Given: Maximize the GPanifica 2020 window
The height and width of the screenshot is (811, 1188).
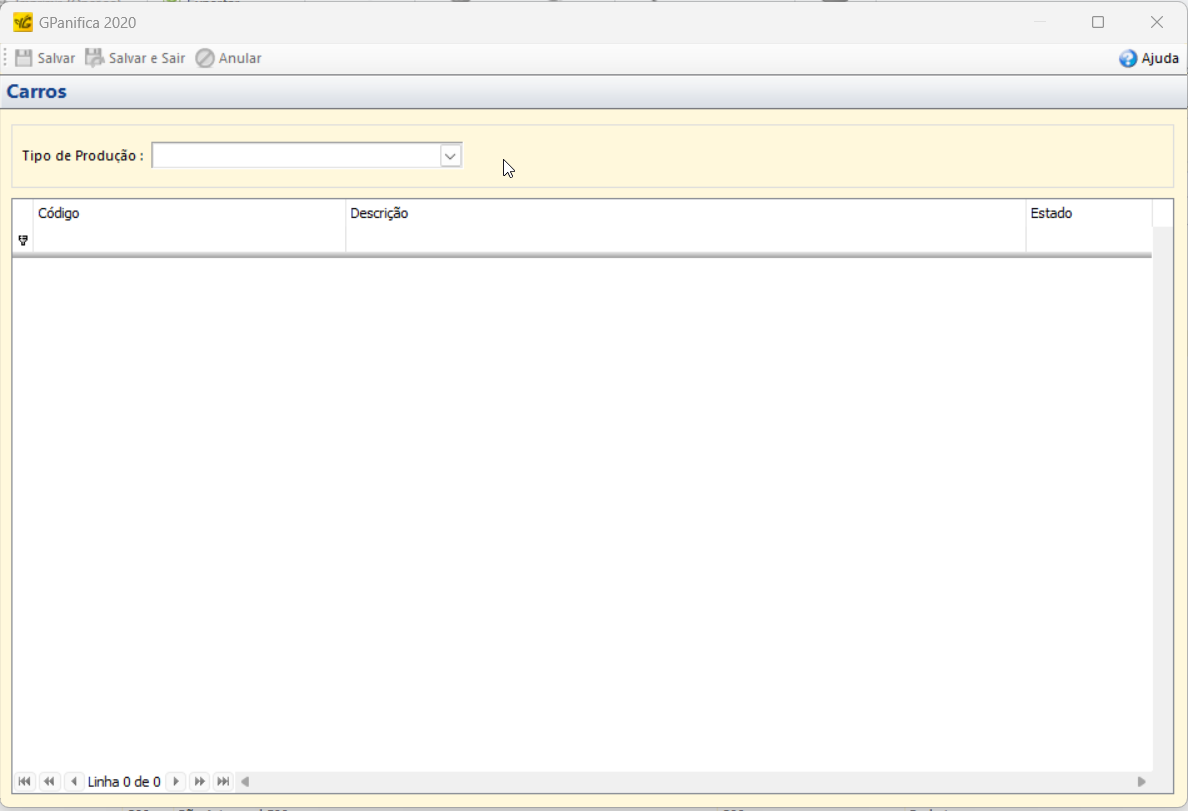Looking at the screenshot, I should tap(1098, 22).
